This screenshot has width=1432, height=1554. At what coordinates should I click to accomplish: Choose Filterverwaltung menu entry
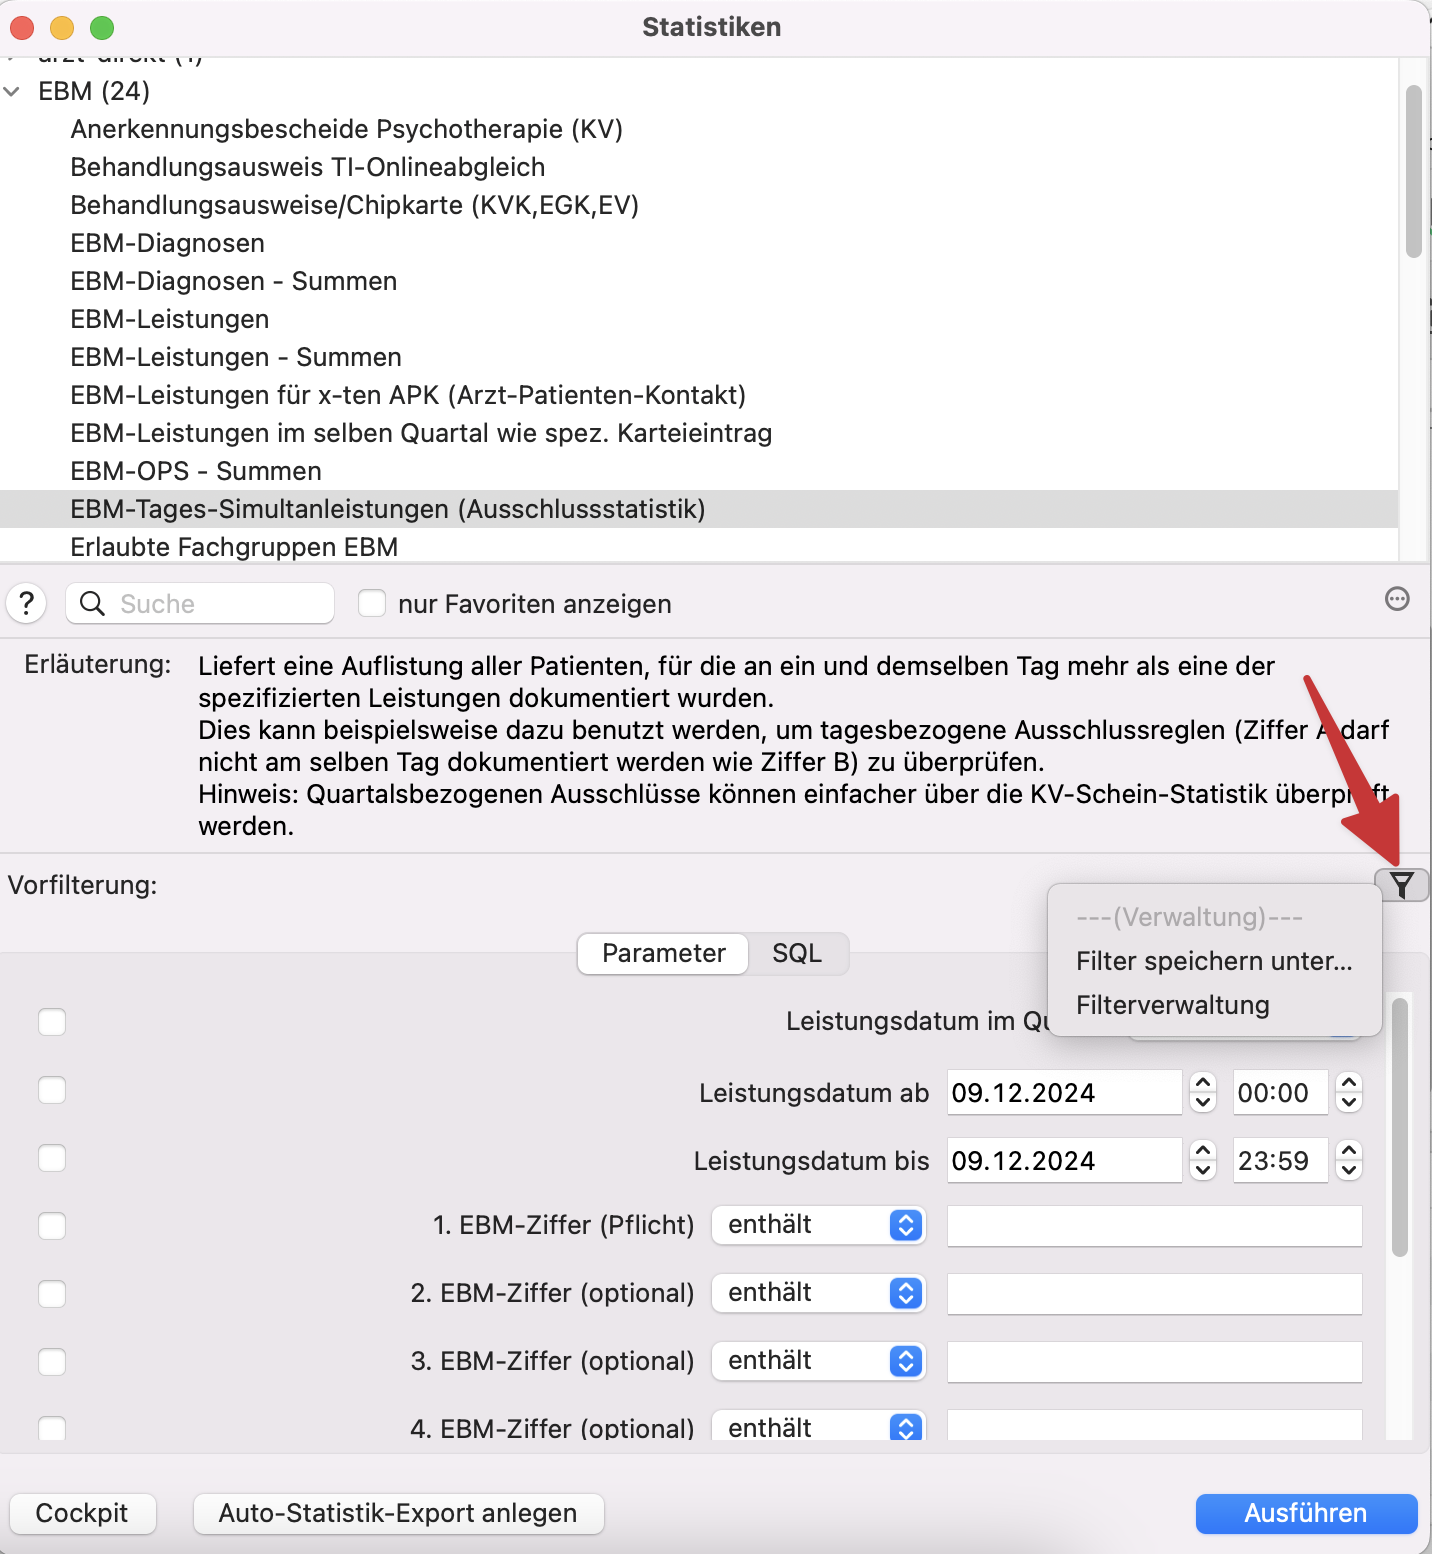1214,1005
